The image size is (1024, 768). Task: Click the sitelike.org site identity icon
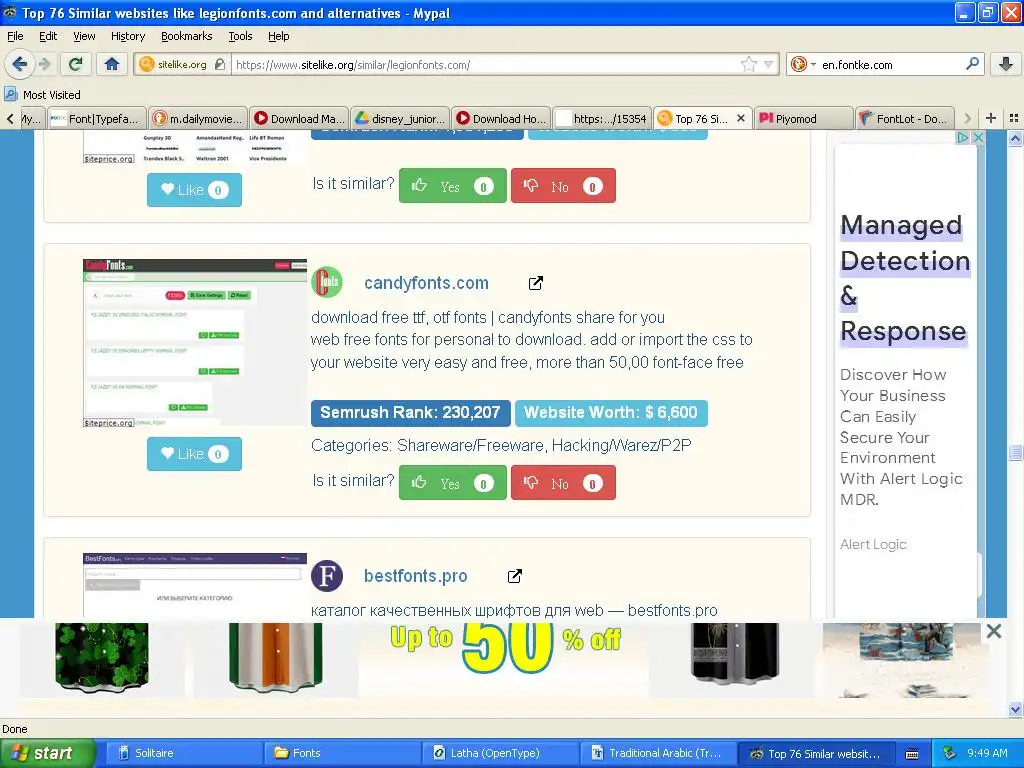pyautogui.click(x=147, y=64)
